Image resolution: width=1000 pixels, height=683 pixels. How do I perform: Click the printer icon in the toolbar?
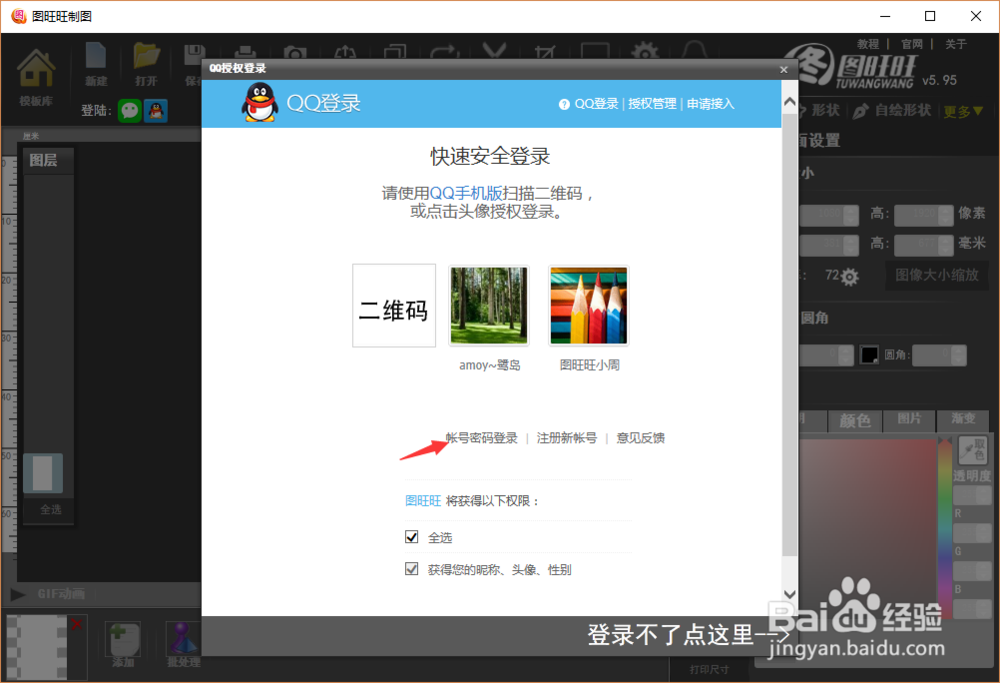pyautogui.click(x=245, y=52)
